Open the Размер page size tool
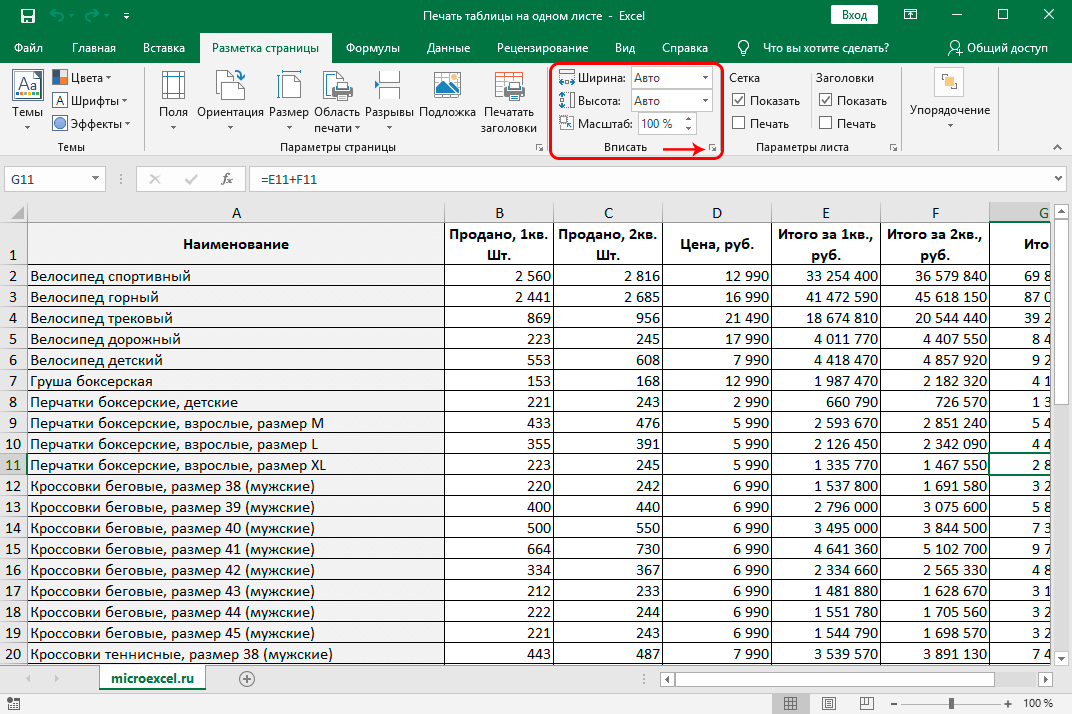1072x714 pixels. (289, 100)
